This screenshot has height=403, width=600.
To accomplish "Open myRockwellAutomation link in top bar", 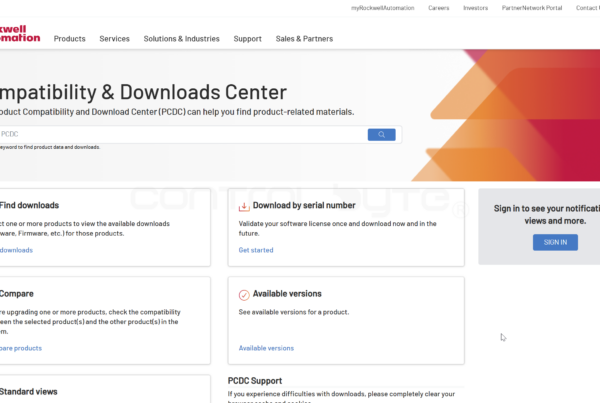I will [383, 8].
